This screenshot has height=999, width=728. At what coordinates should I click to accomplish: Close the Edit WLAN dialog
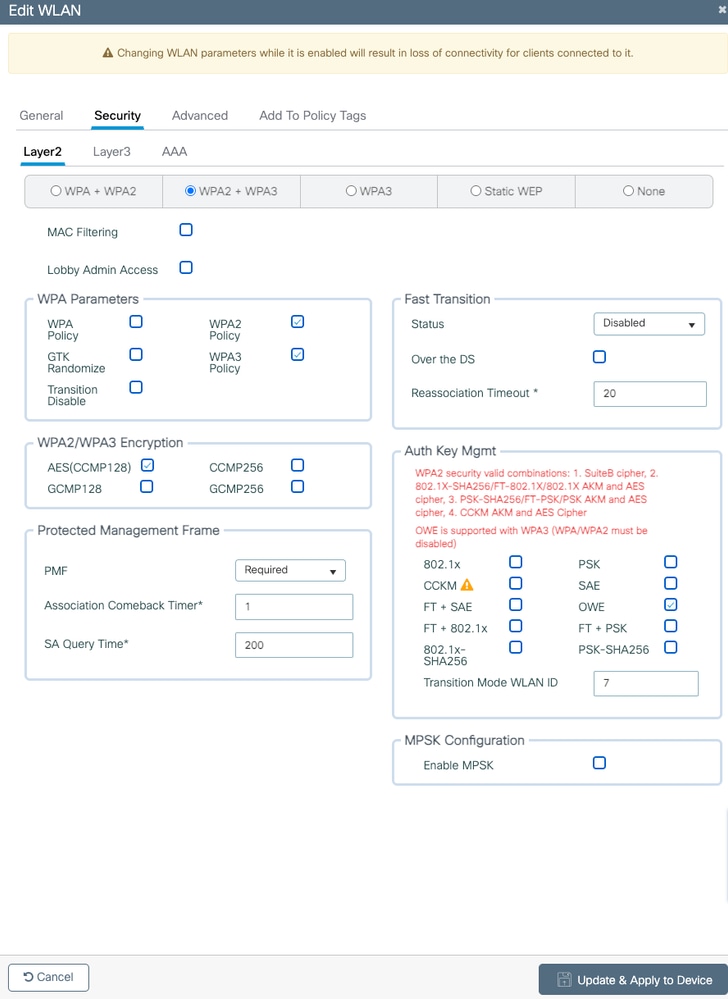pos(722,10)
